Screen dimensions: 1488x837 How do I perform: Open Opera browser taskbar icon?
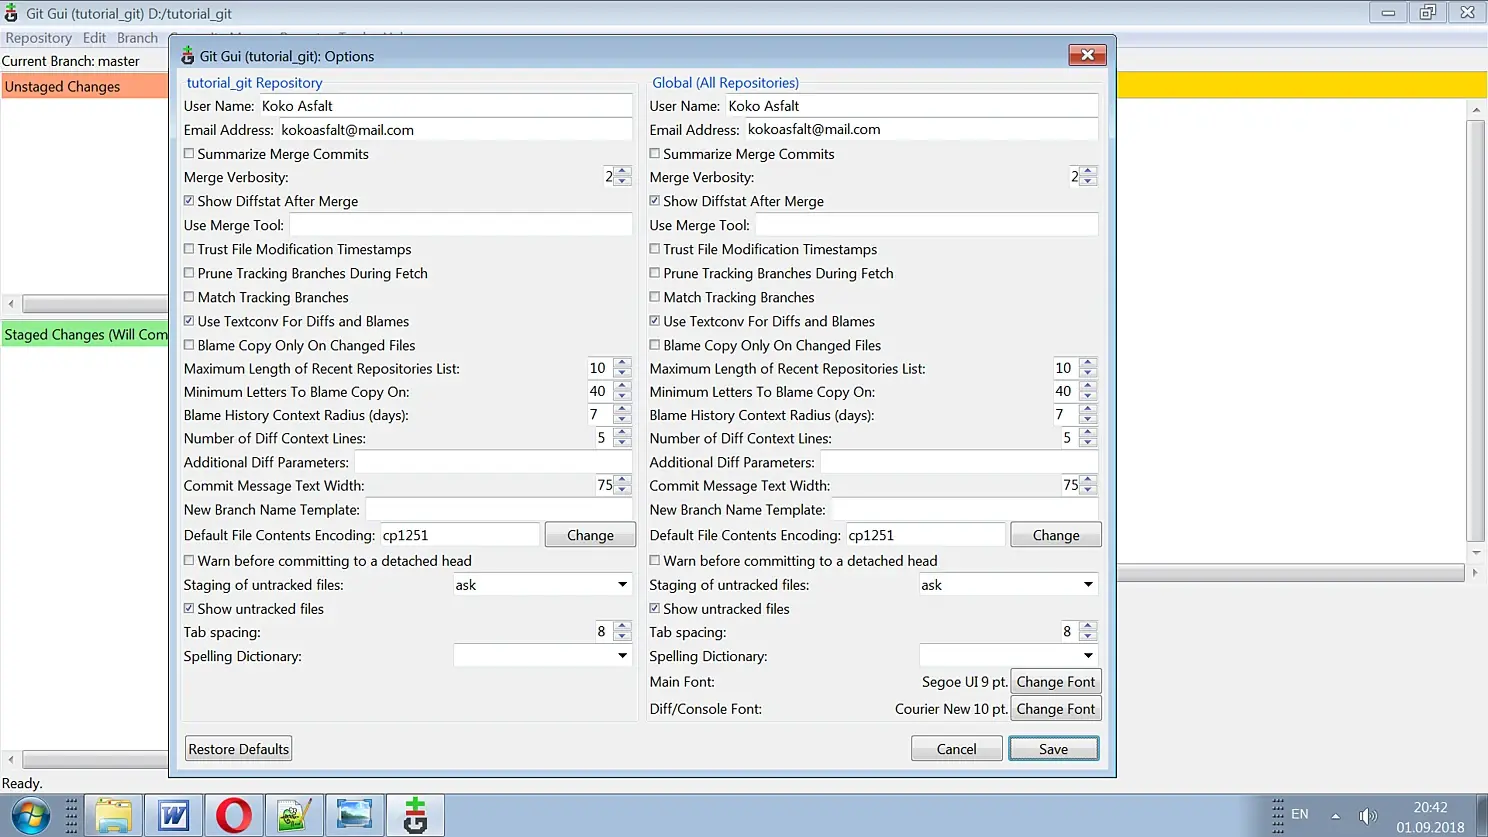pyautogui.click(x=234, y=815)
